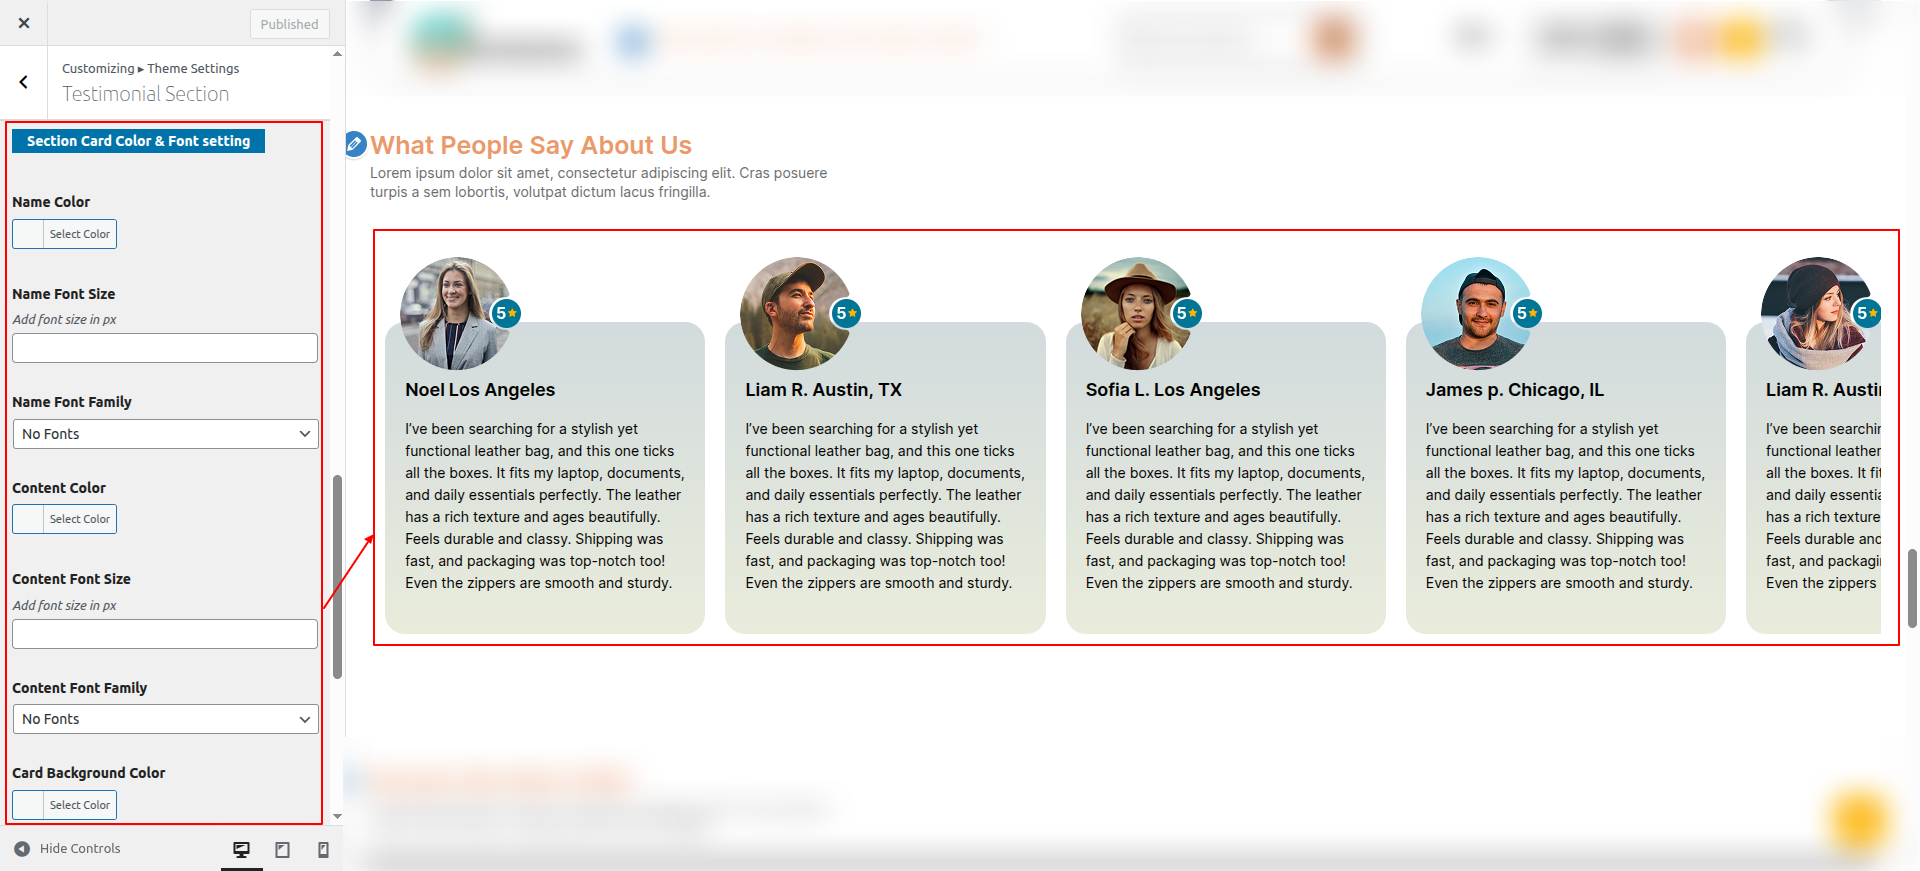Click the pencil edit shortcut beside heading

(355, 145)
